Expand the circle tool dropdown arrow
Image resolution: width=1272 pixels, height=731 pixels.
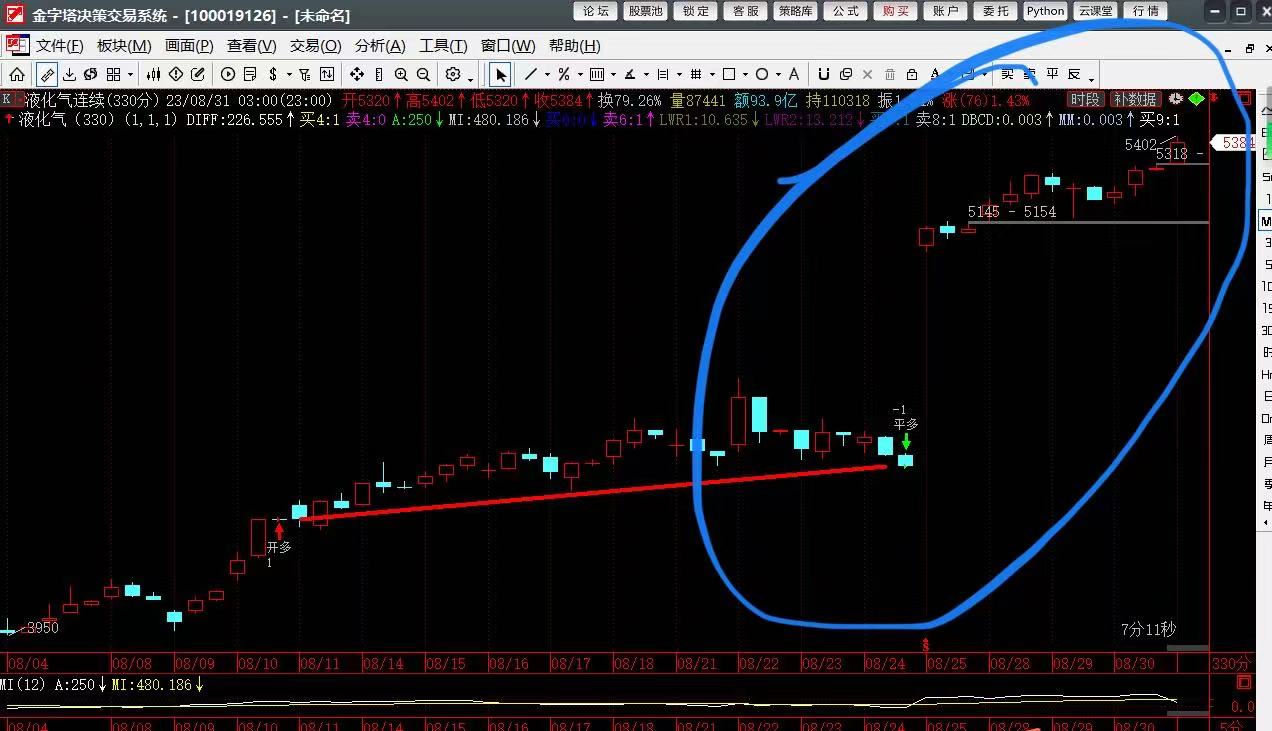[x=778, y=75]
